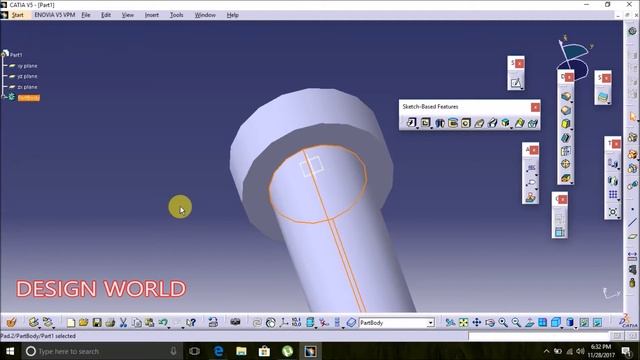Open the Shading view mode dropdown arrow
Screen dimensions: 640x360
pyautogui.click(x=576, y=328)
